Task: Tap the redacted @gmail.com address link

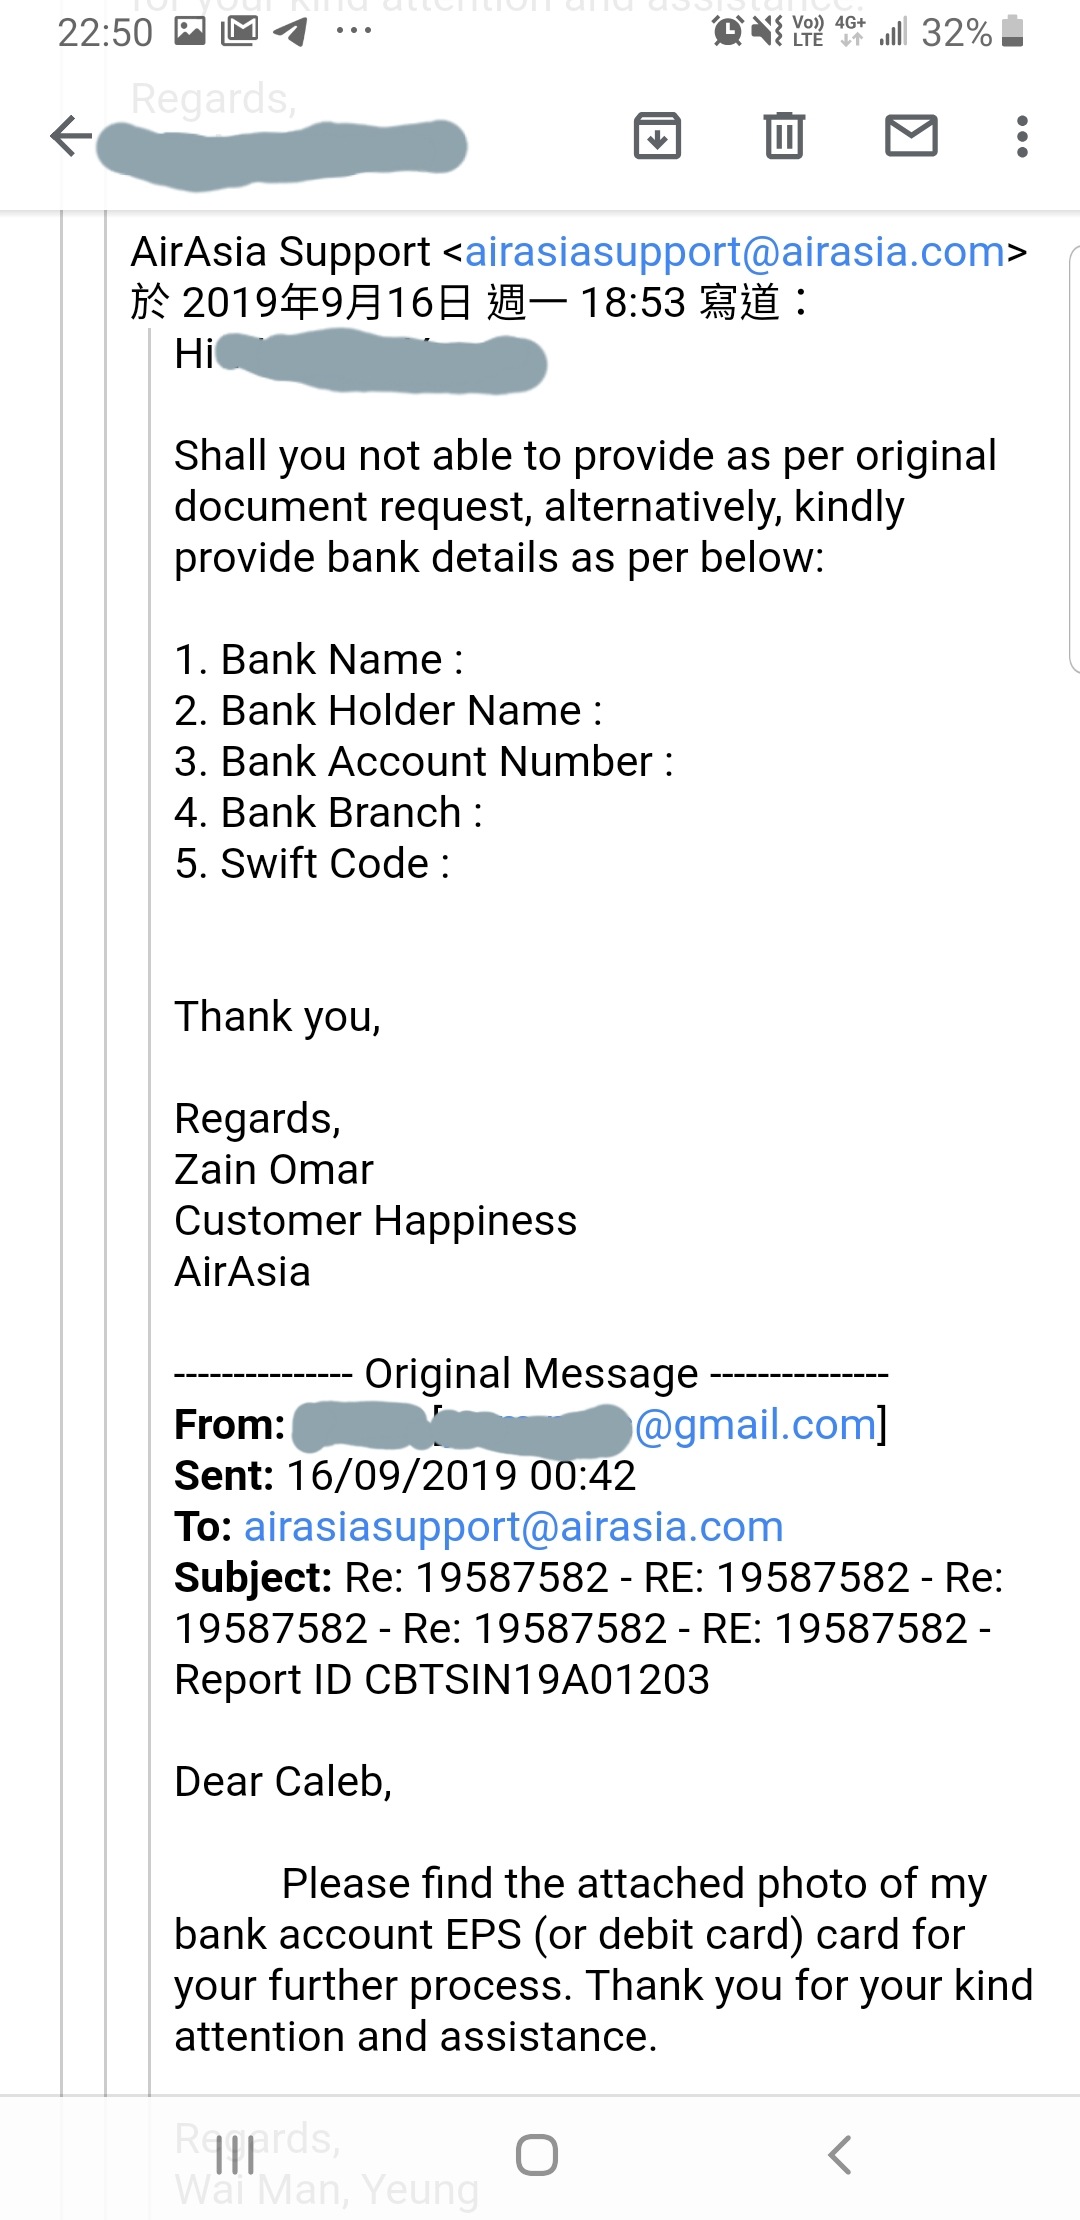Action: 755,1425
